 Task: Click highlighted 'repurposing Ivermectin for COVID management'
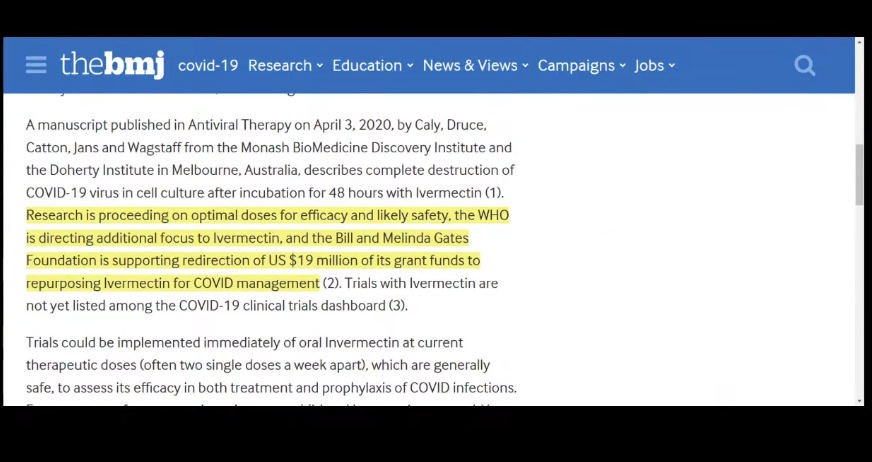tap(173, 284)
